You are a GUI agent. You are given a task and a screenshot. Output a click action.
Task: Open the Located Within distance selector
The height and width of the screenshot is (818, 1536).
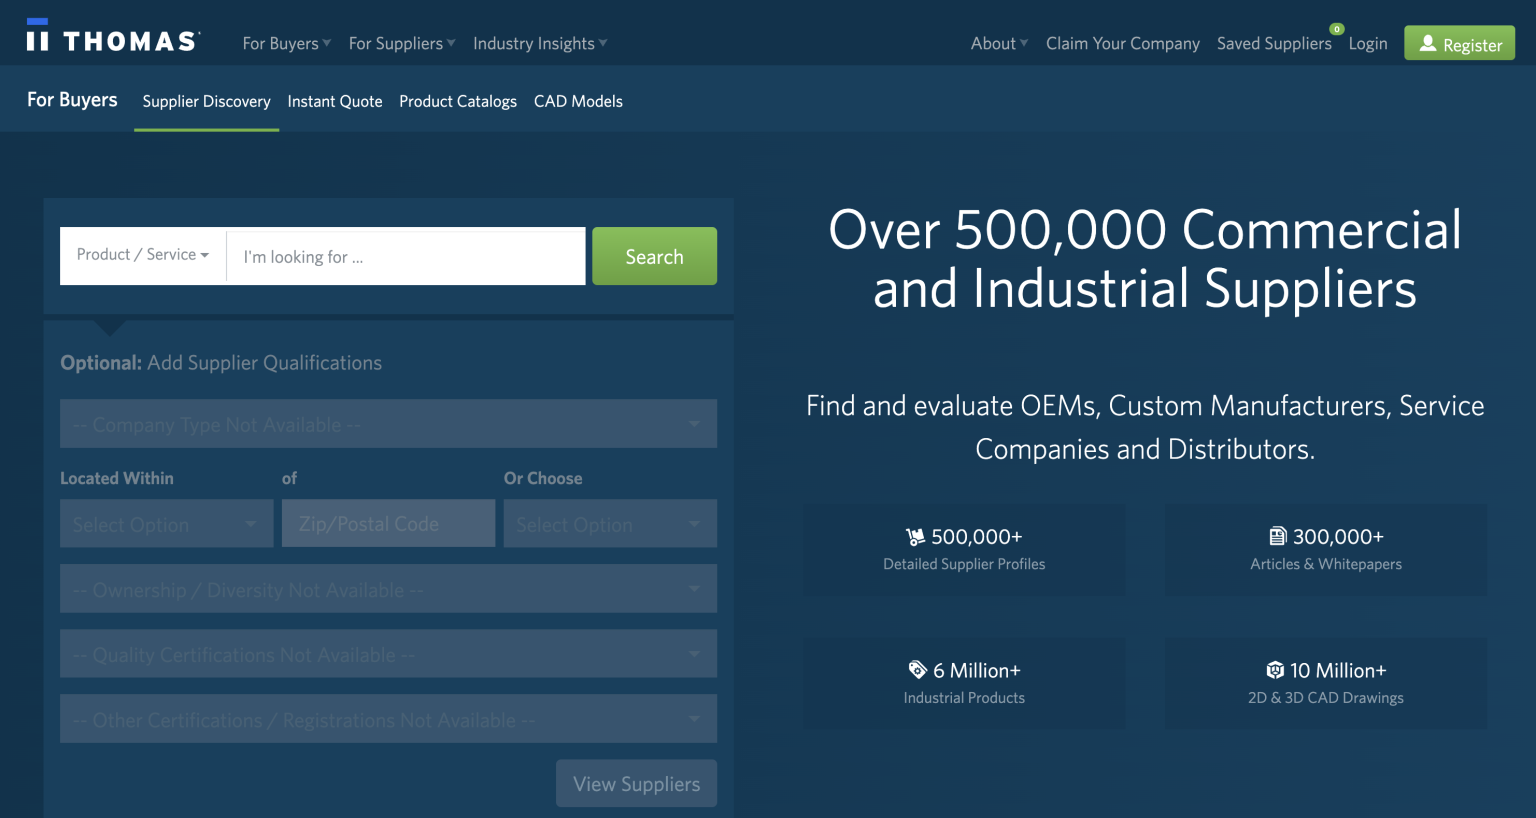tap(166, 523)
